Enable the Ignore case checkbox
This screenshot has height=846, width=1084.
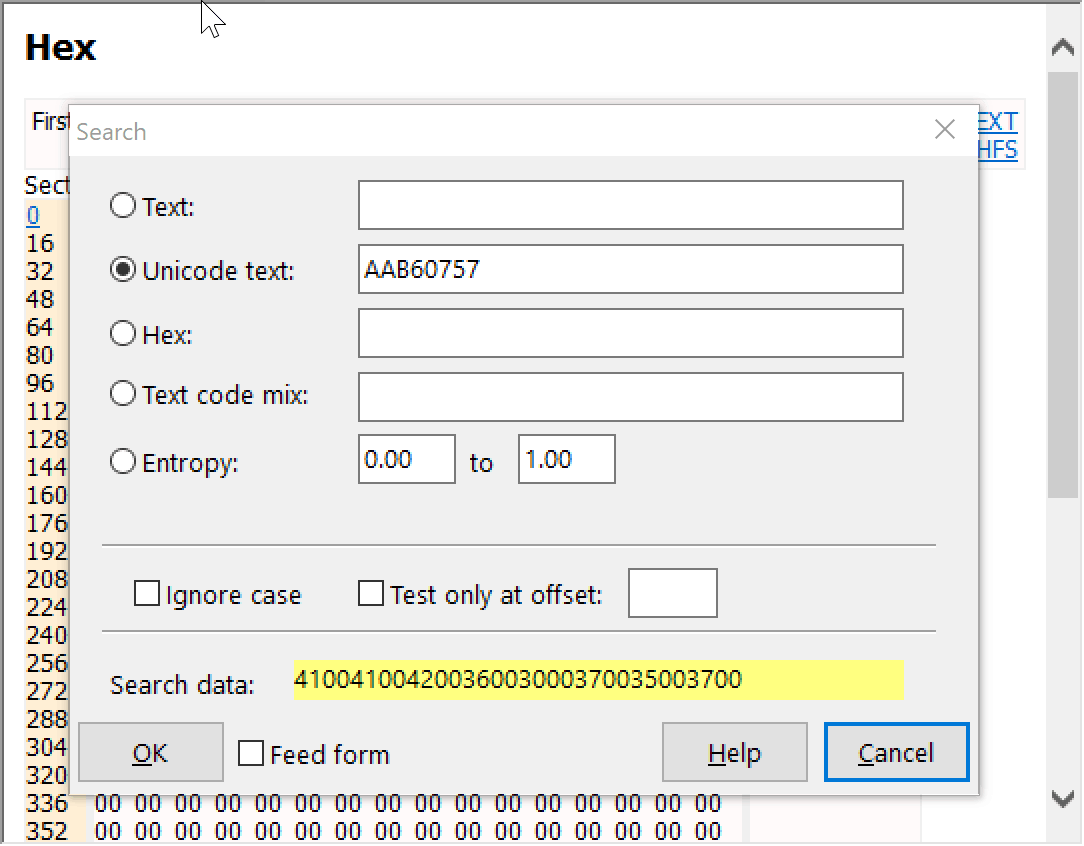point(147,593)
